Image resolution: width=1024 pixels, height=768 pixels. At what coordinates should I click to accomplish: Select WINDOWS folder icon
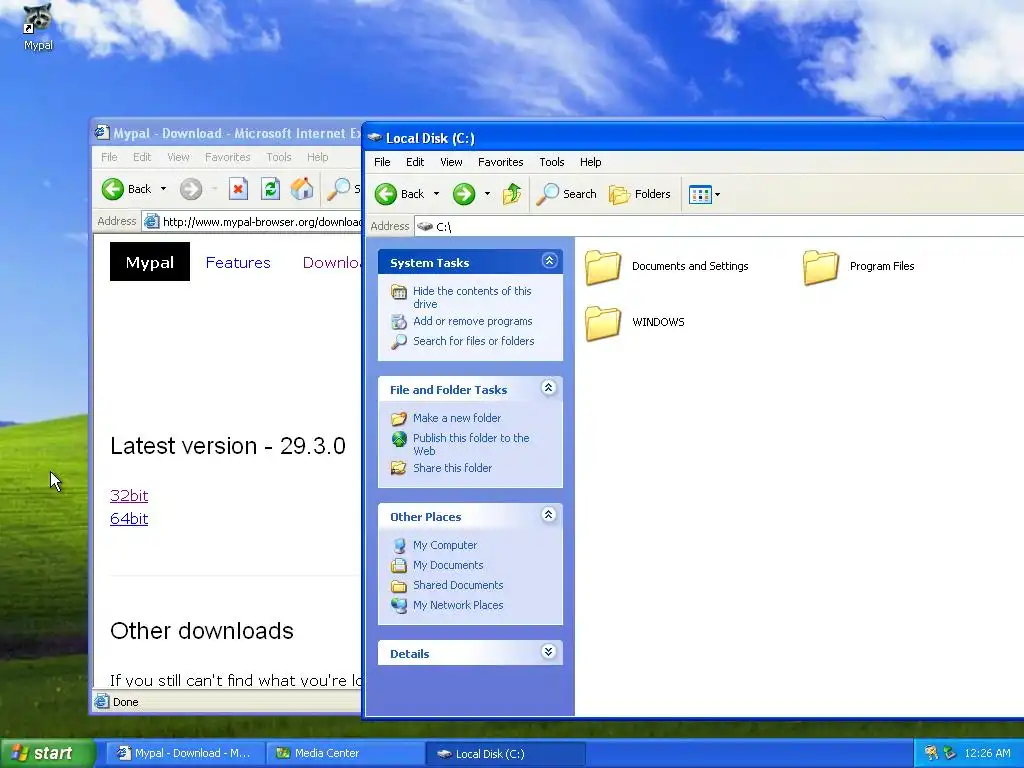[602, 323]
